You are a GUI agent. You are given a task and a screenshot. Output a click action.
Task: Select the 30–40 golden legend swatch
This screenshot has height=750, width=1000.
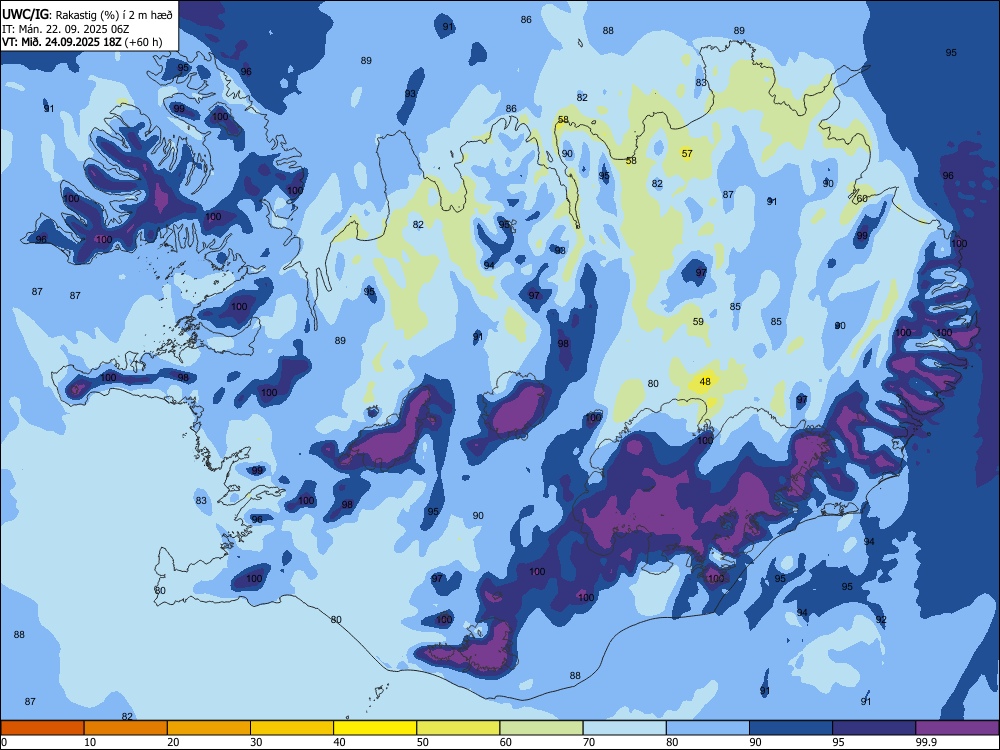292,728
